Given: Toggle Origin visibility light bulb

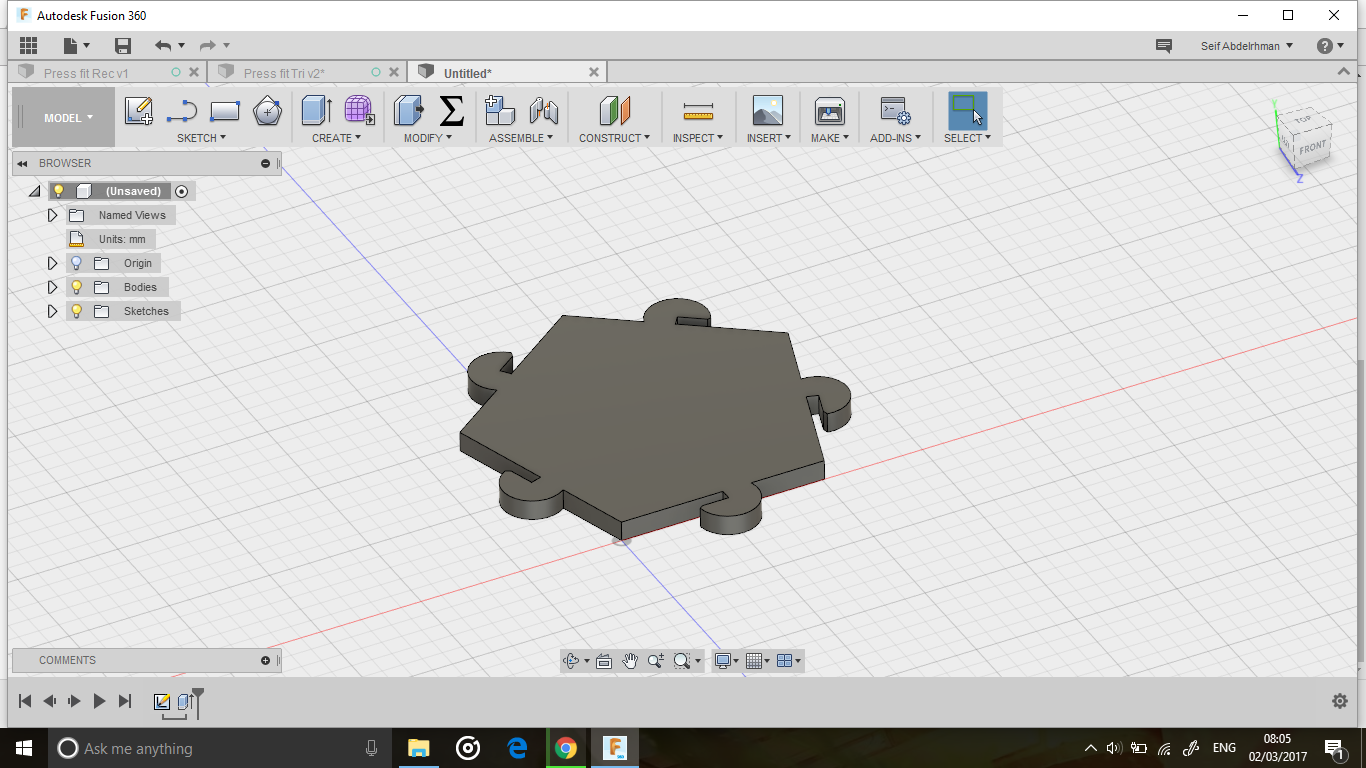Looking at the screenshot, I should click(x=76, y=263).
